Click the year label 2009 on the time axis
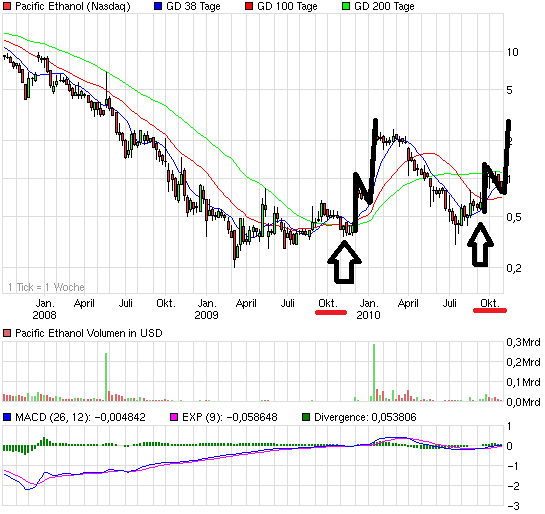545x514 pixels. pyautogui.click(x=206, y=315)
